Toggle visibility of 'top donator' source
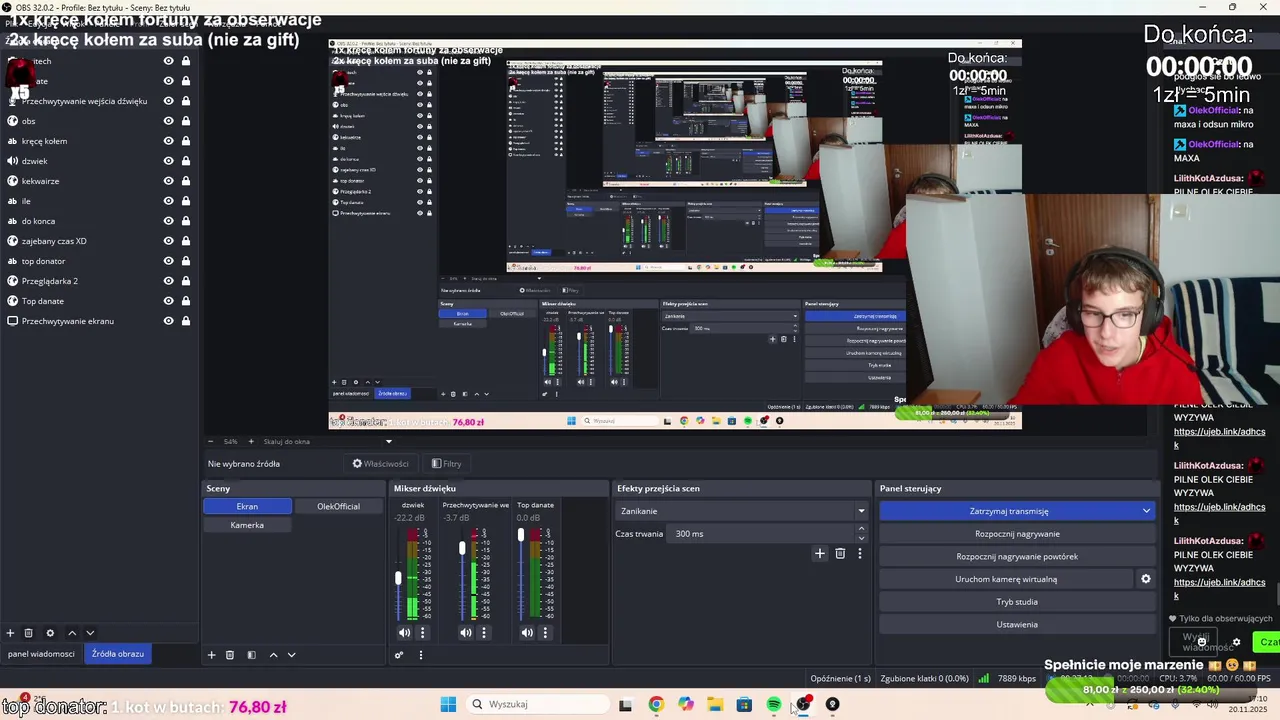 click(x=168, y=261)
